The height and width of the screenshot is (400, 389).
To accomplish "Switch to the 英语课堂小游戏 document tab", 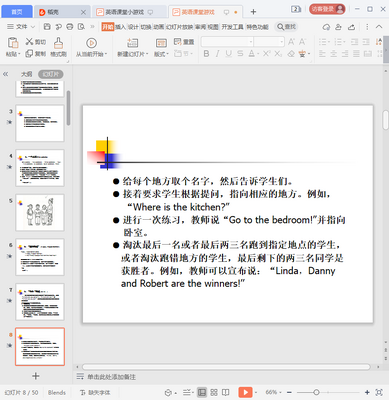I will tap(125, 12).
